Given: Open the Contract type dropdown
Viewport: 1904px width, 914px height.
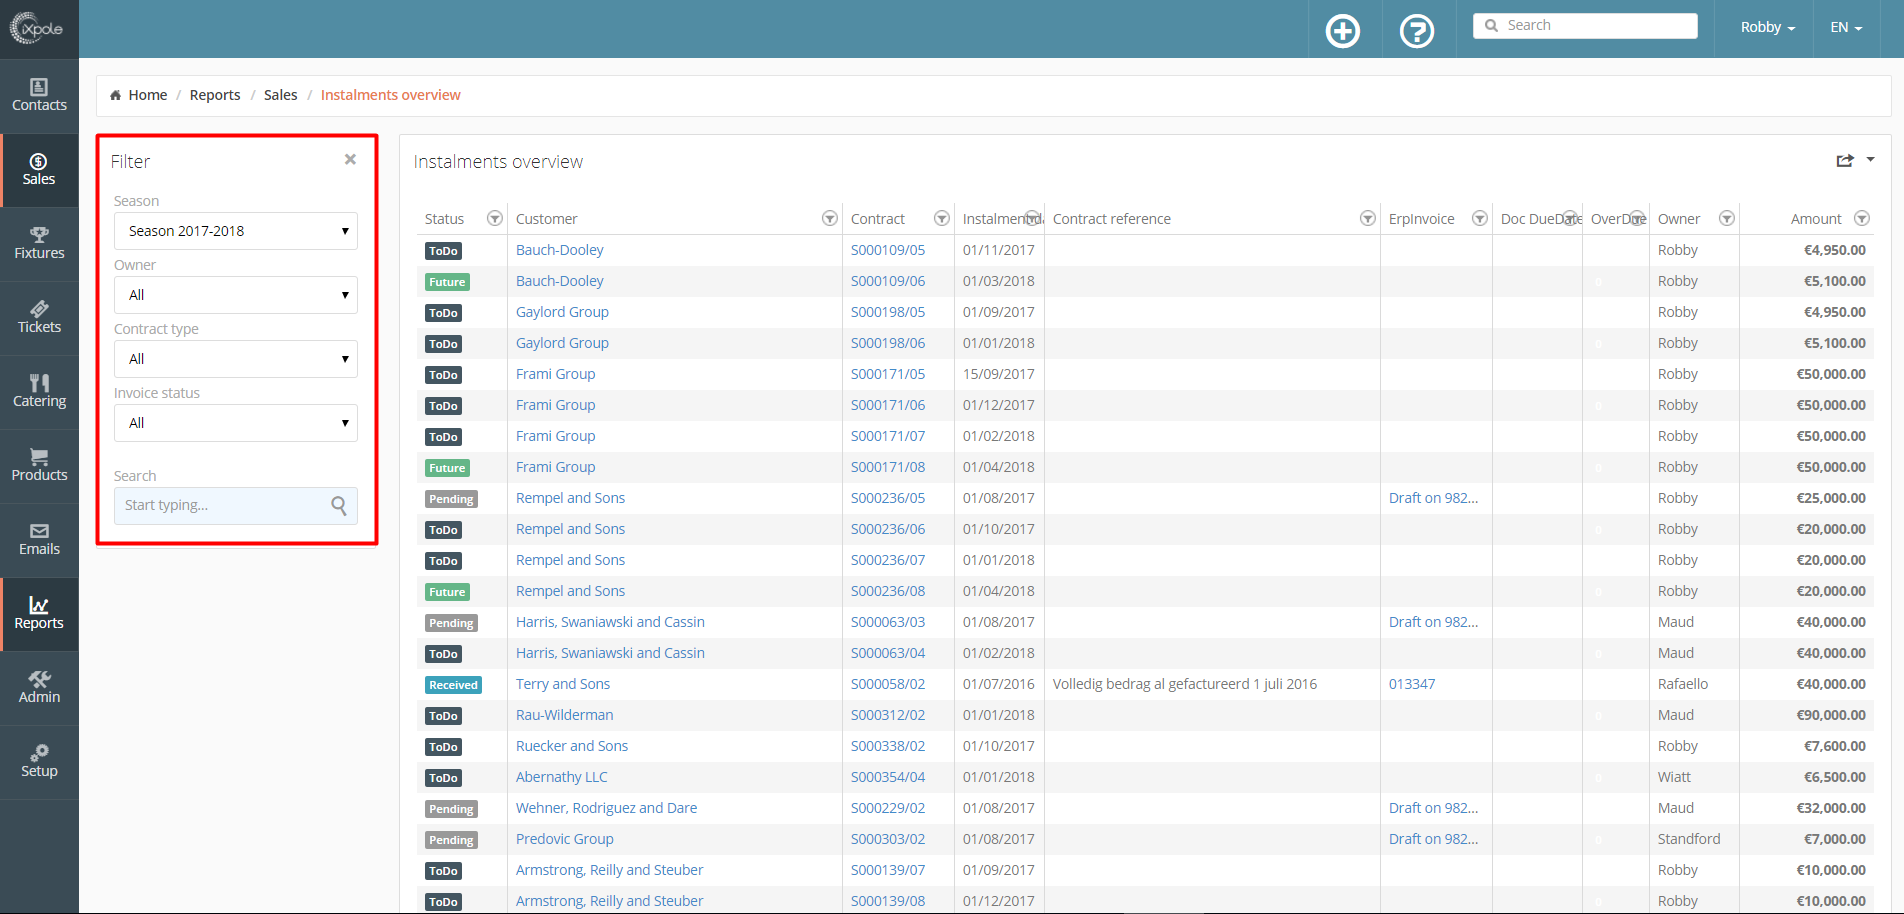Looking at the screenshot, I should (x=236, y=359).
